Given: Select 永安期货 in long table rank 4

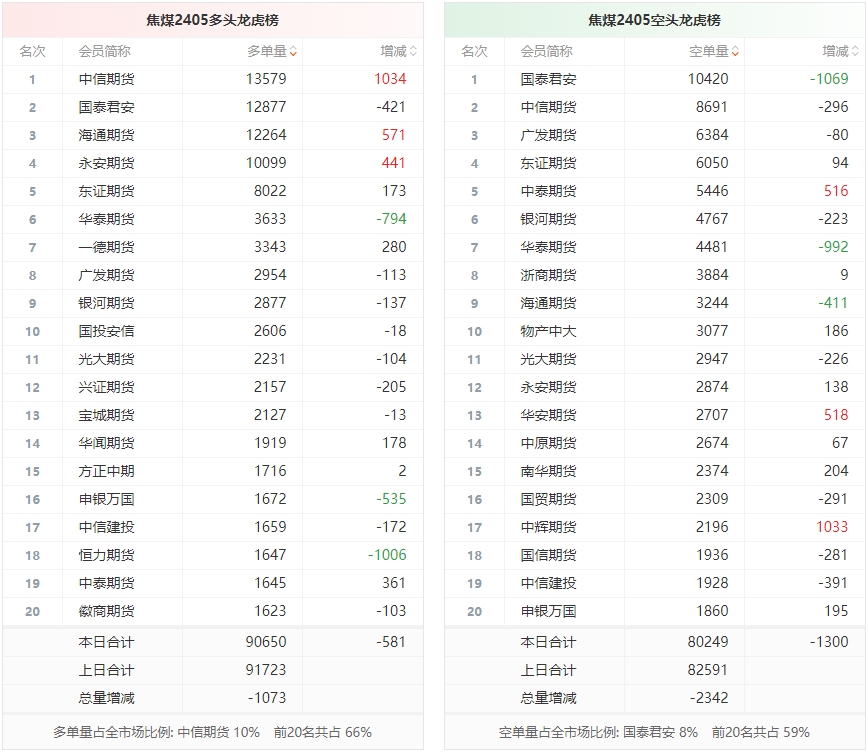Looking at the screenshot, I should (106, 163).
